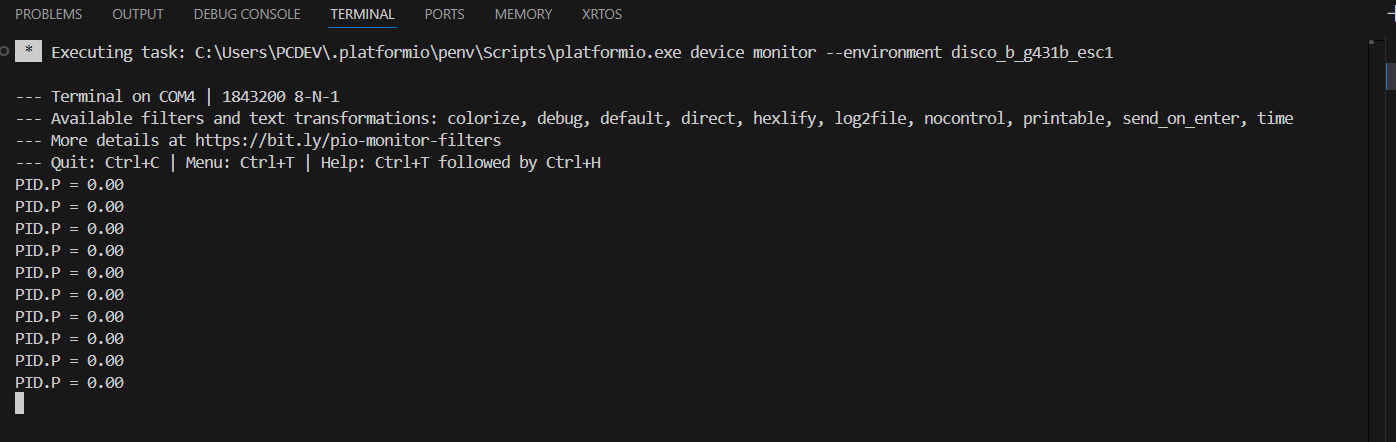1396x442 pixels.
Task: Click the new terminal plus icon
Action: 1391,14
